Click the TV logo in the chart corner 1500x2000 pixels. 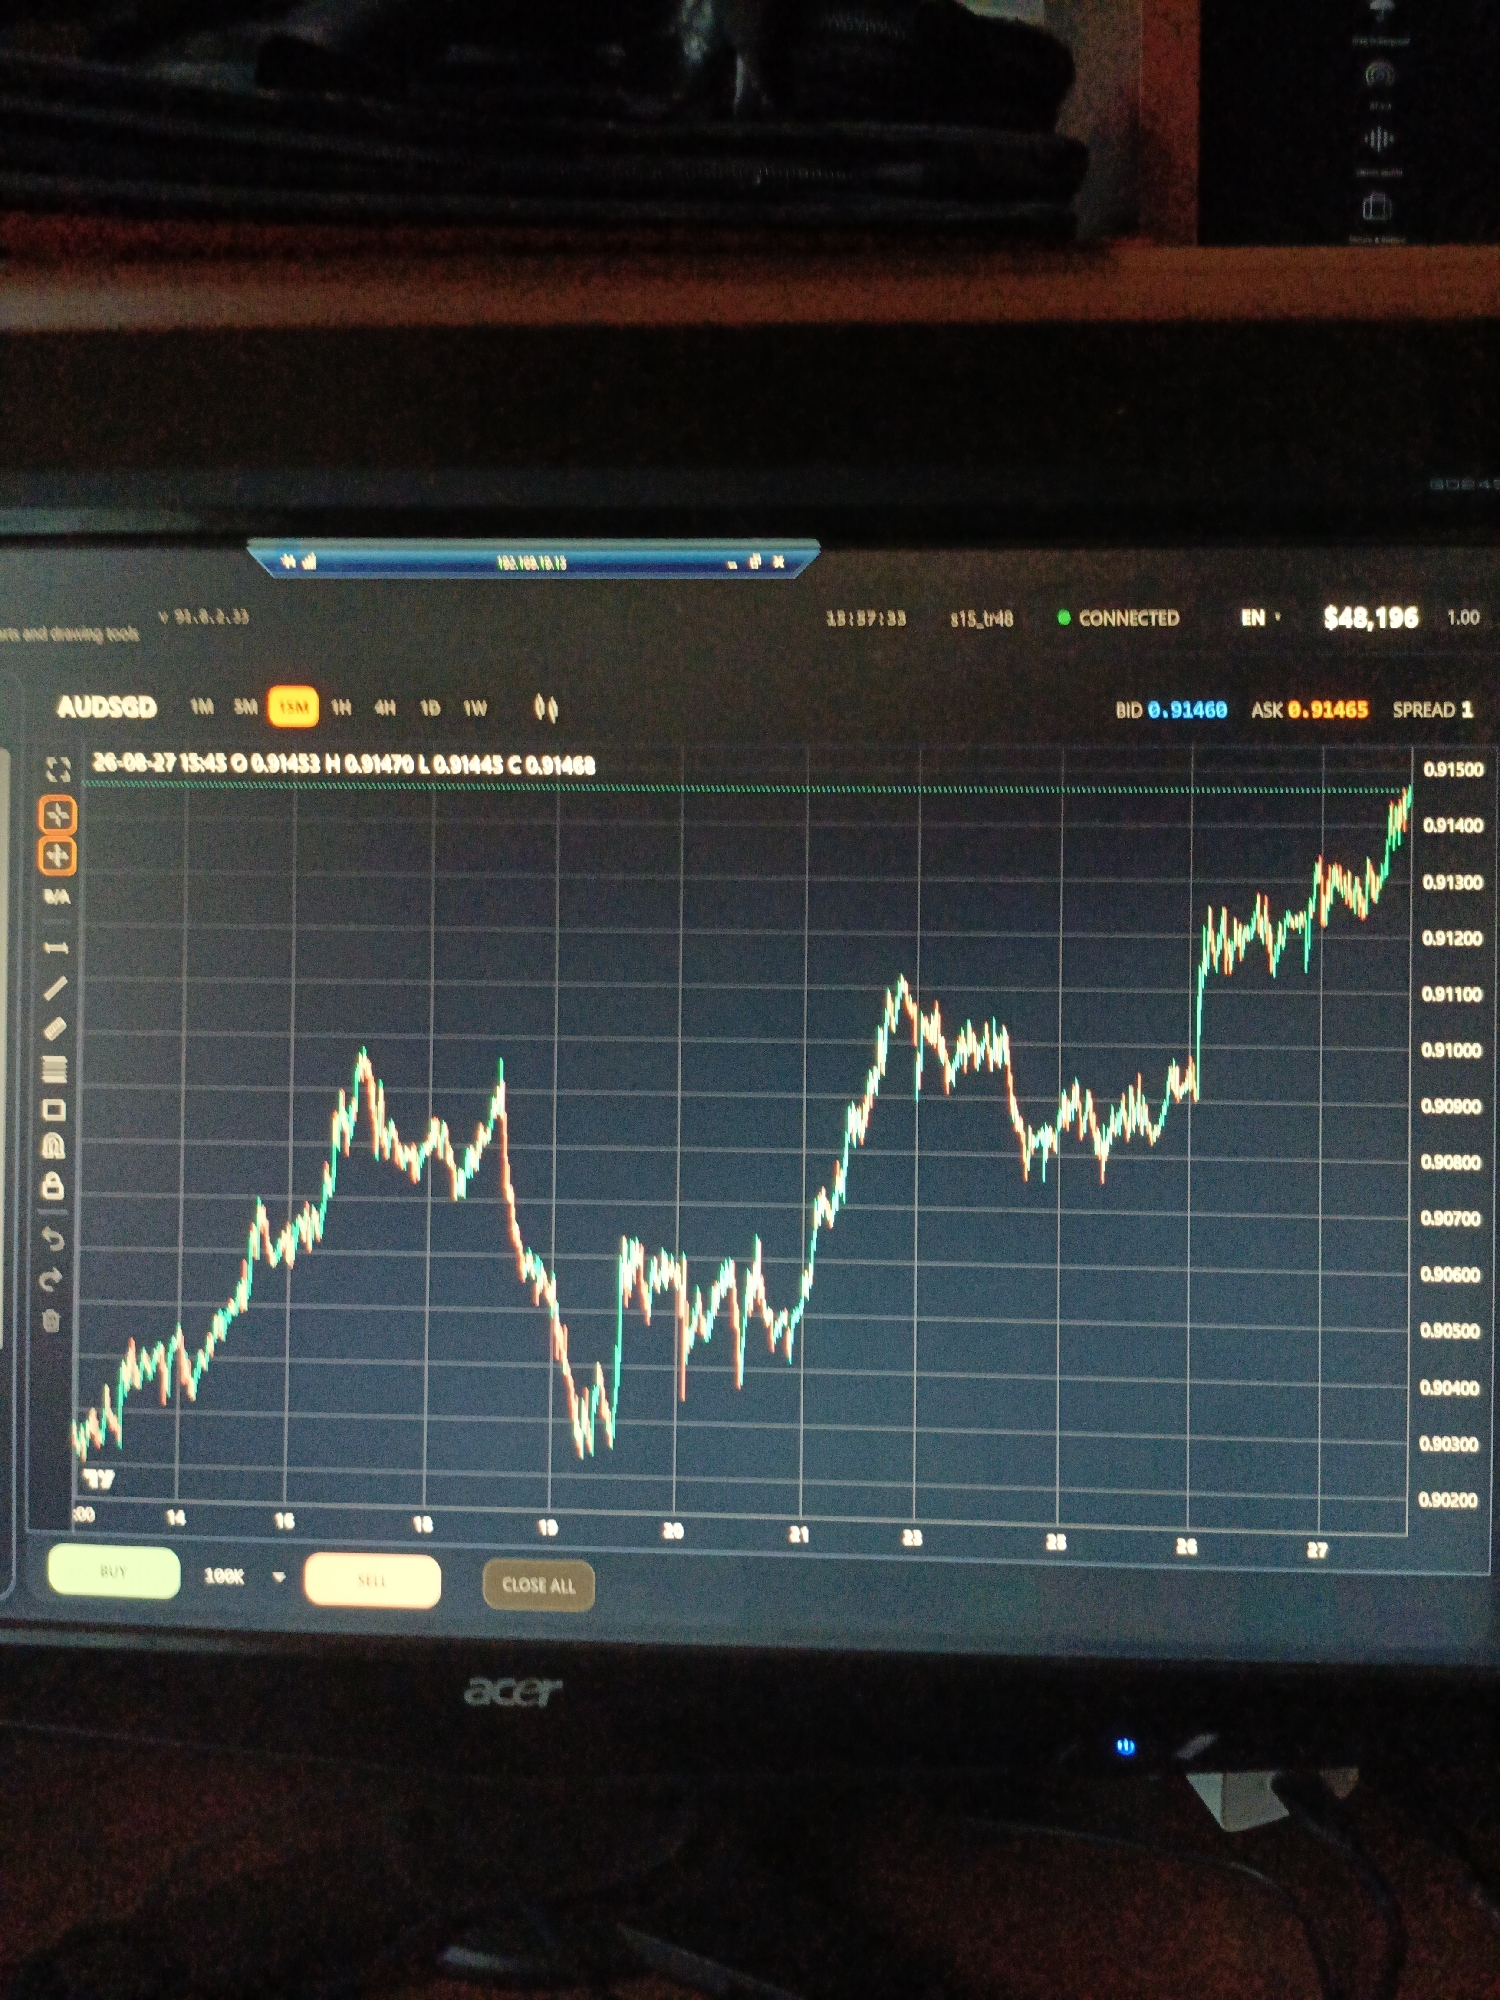pyautogui.click(x=98, y=1478)
